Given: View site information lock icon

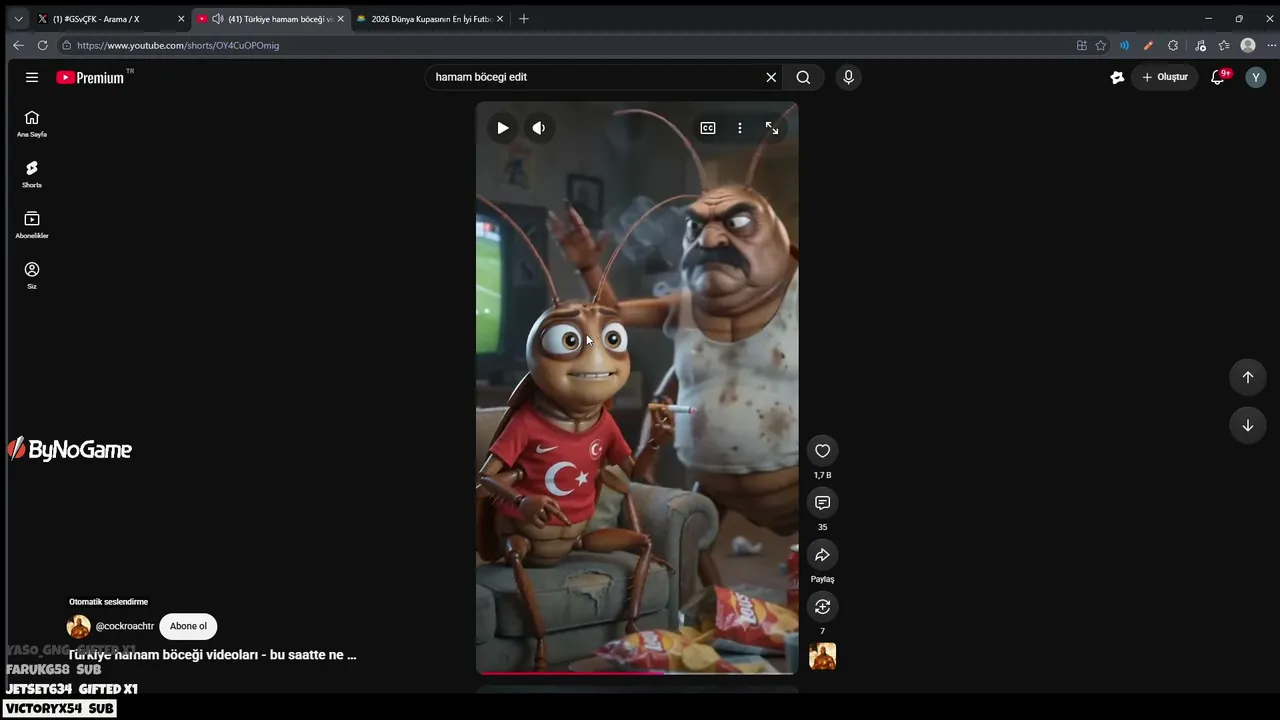Looking at the screenshot, I should [x=66, y=45].
